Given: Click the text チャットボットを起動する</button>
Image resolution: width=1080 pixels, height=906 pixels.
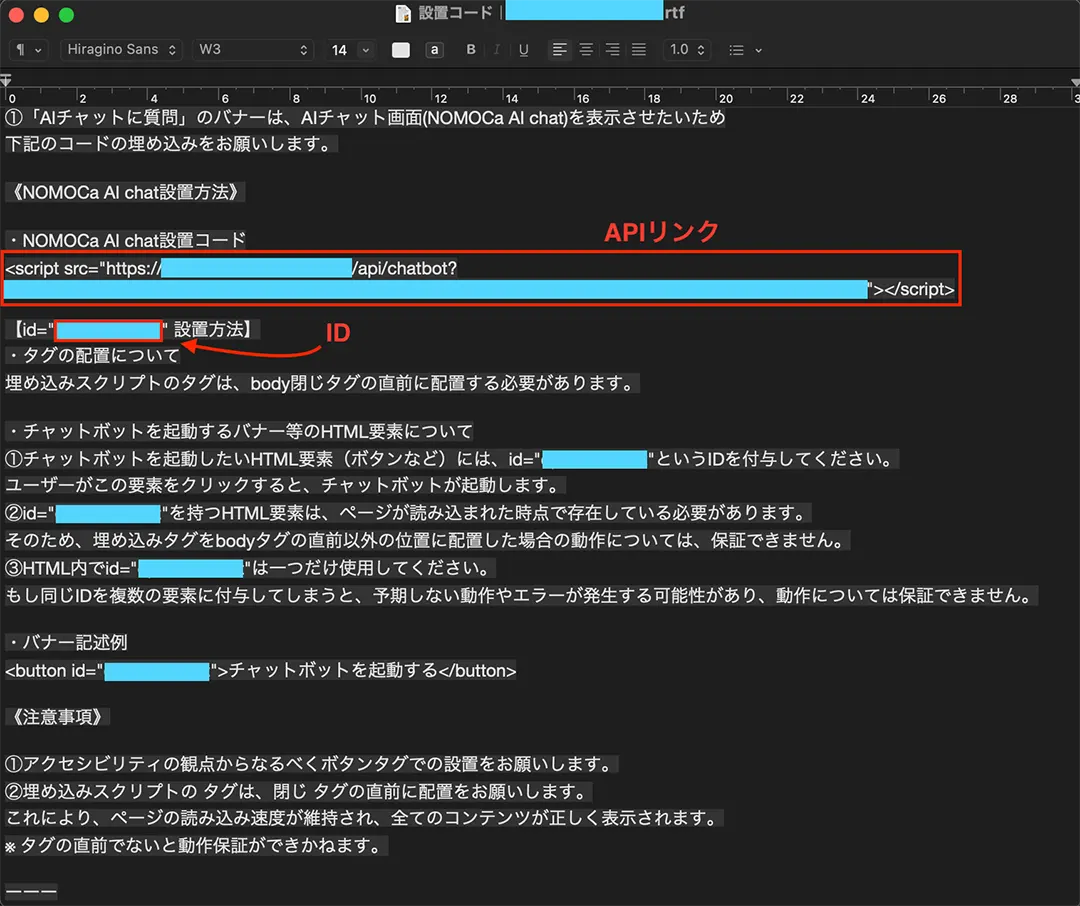Looking at the screenshot, I should coord(372,671).
